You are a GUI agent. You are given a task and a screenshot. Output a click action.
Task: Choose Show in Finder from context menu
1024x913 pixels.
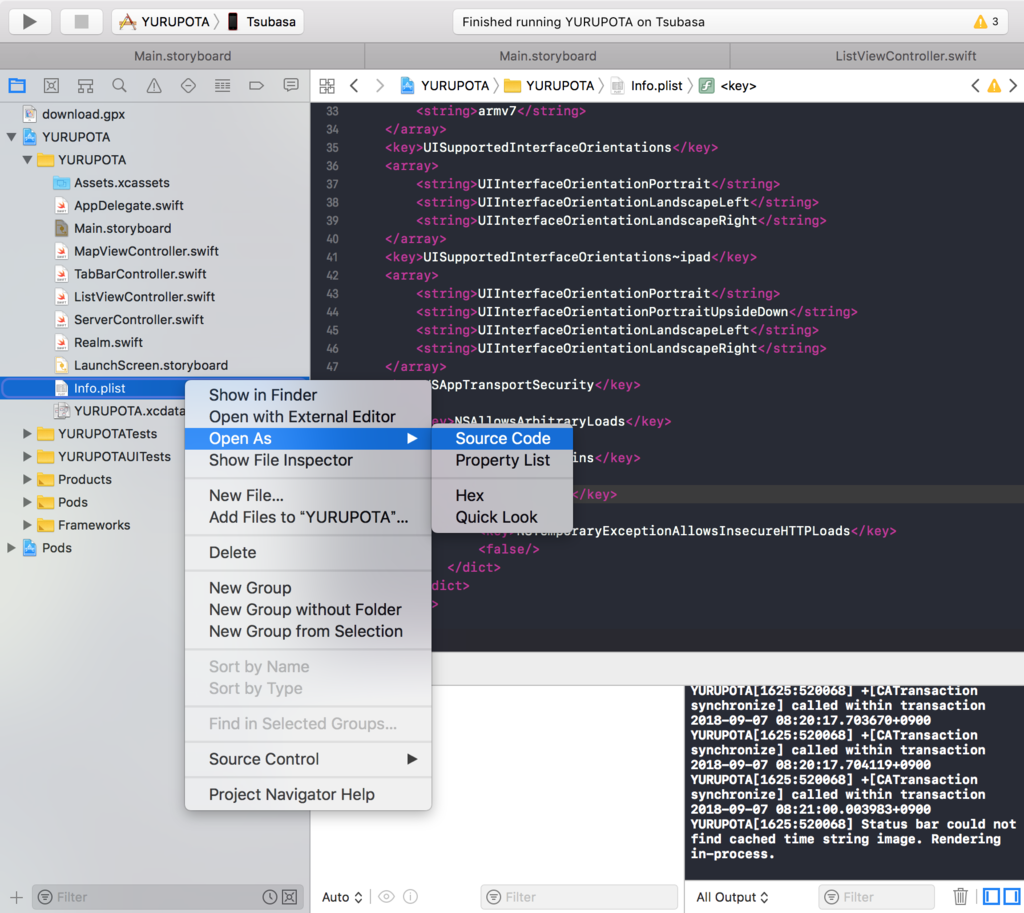click(x=308, y=395)
